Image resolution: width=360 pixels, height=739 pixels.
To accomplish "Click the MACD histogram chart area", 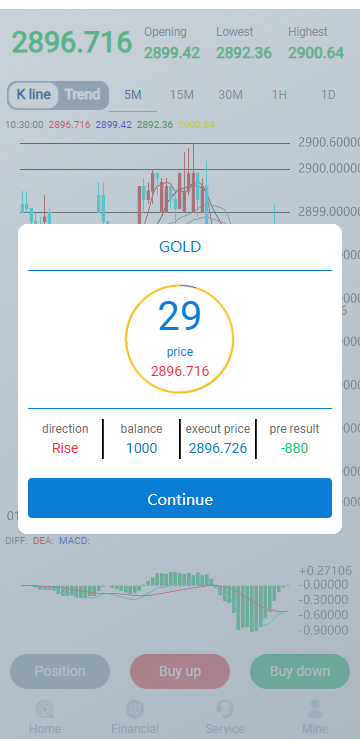I will click(x=155, y=599).
